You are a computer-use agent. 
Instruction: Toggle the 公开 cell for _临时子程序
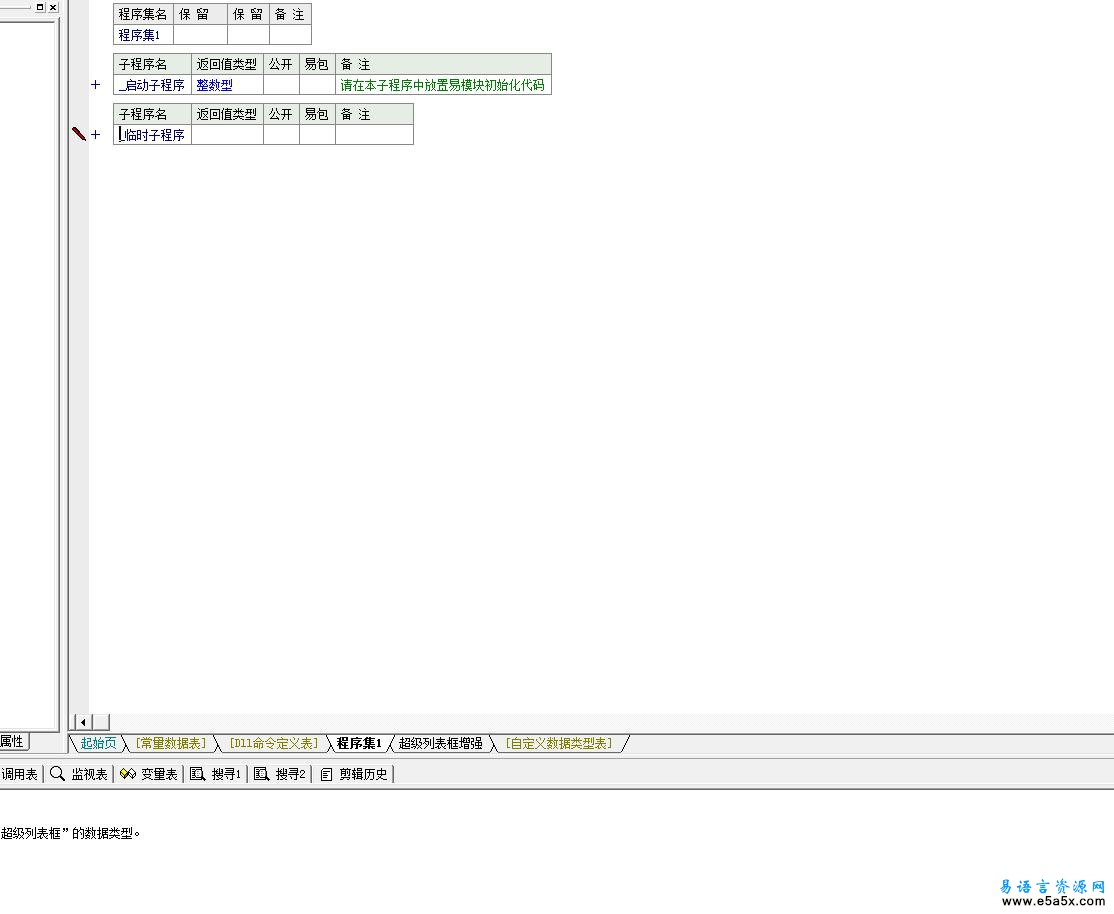[x=281, y=134]
